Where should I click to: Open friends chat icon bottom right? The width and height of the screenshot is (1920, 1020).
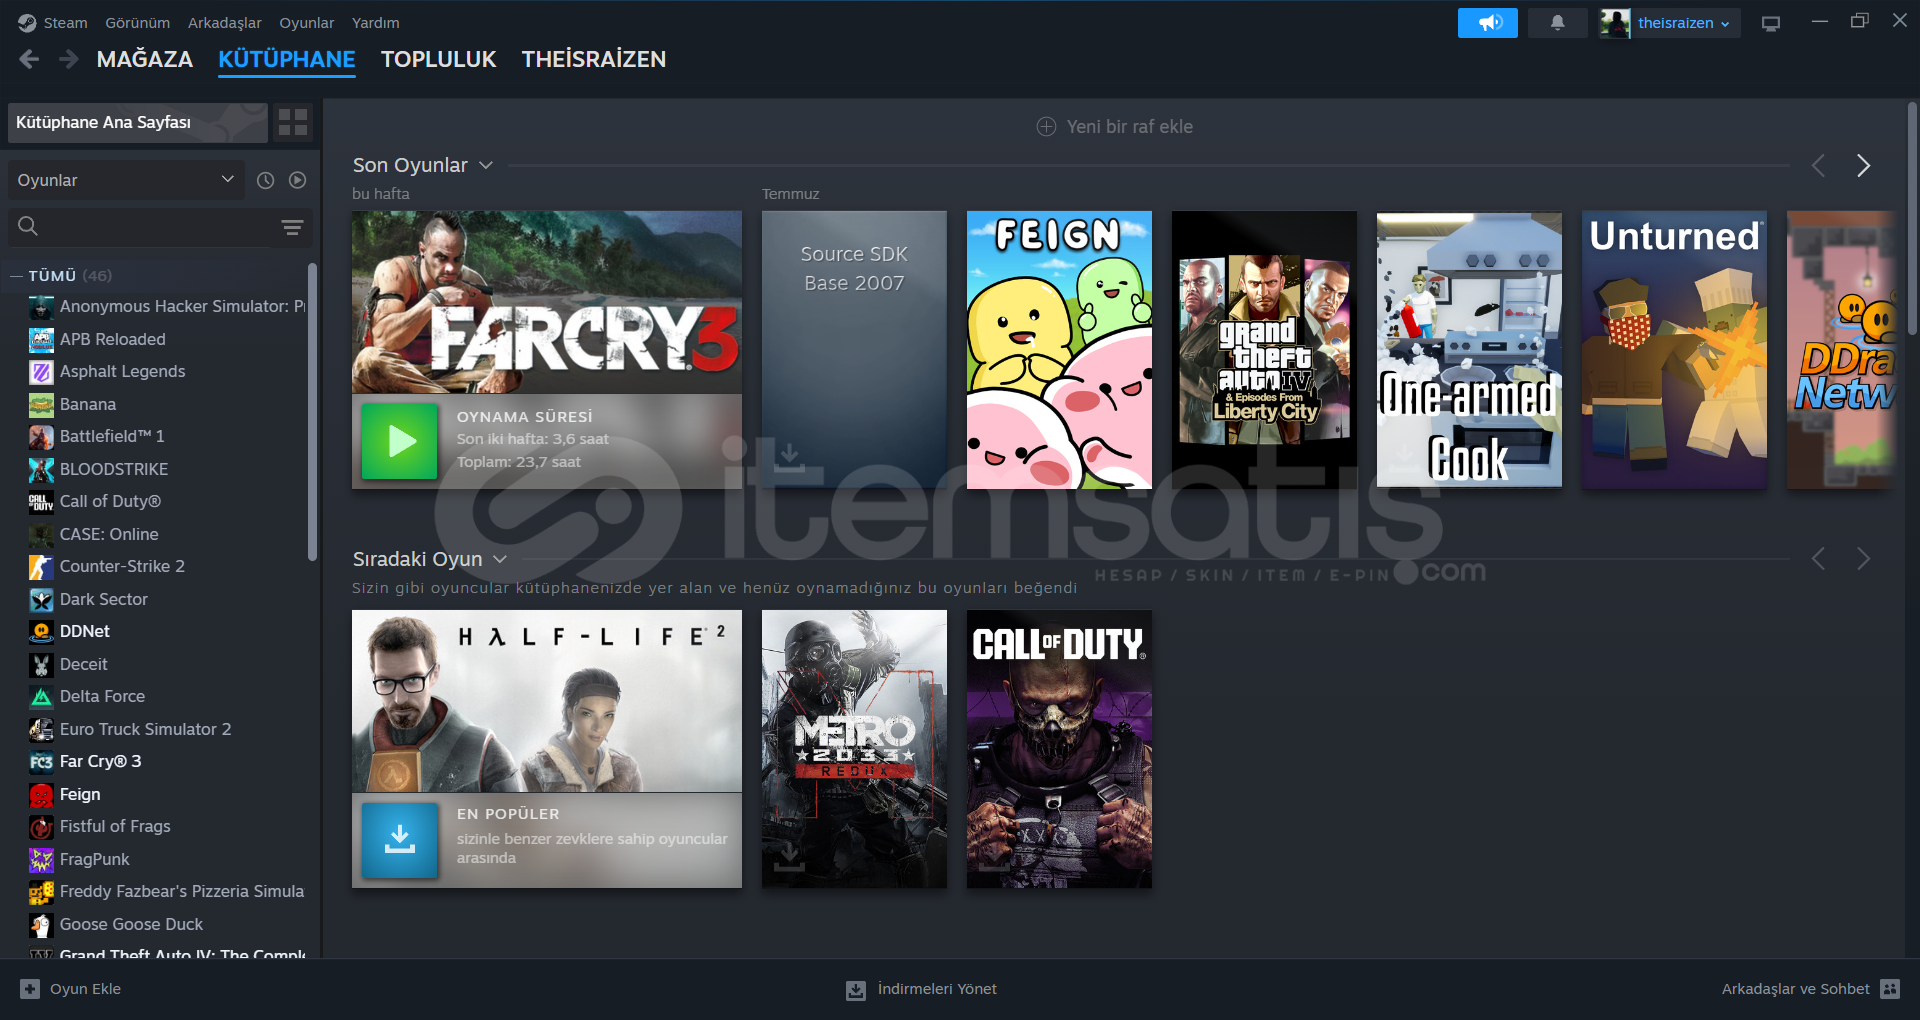(x=1889, y=989)
